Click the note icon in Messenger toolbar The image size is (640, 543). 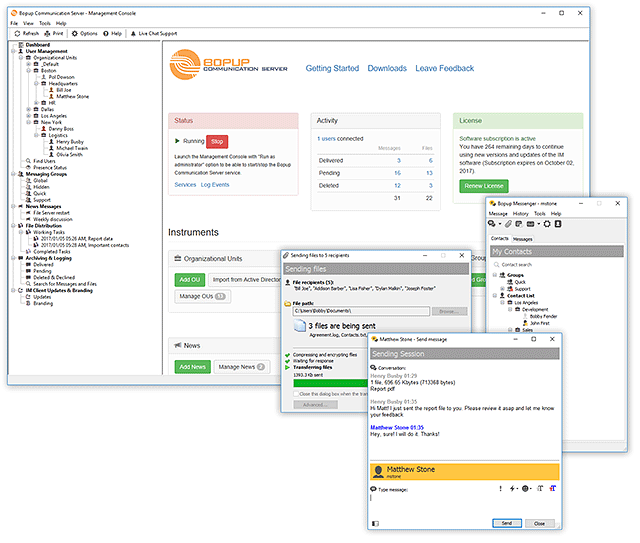[x=519, y=224]
